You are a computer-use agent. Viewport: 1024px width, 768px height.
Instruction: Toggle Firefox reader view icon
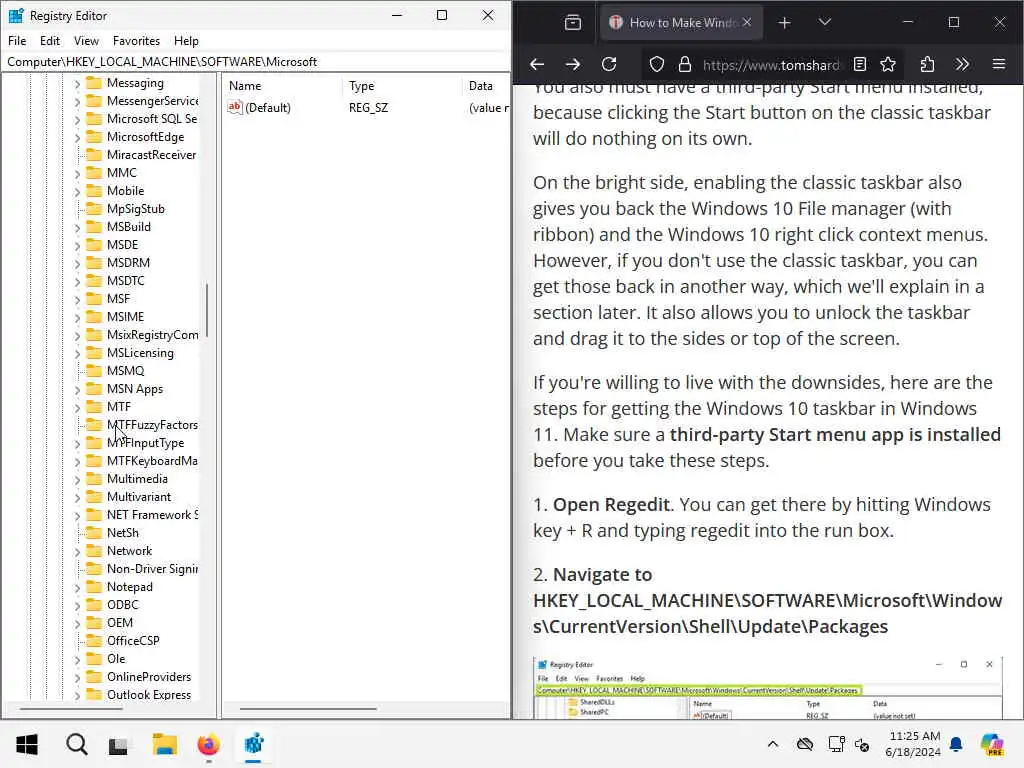pos(860,64)
